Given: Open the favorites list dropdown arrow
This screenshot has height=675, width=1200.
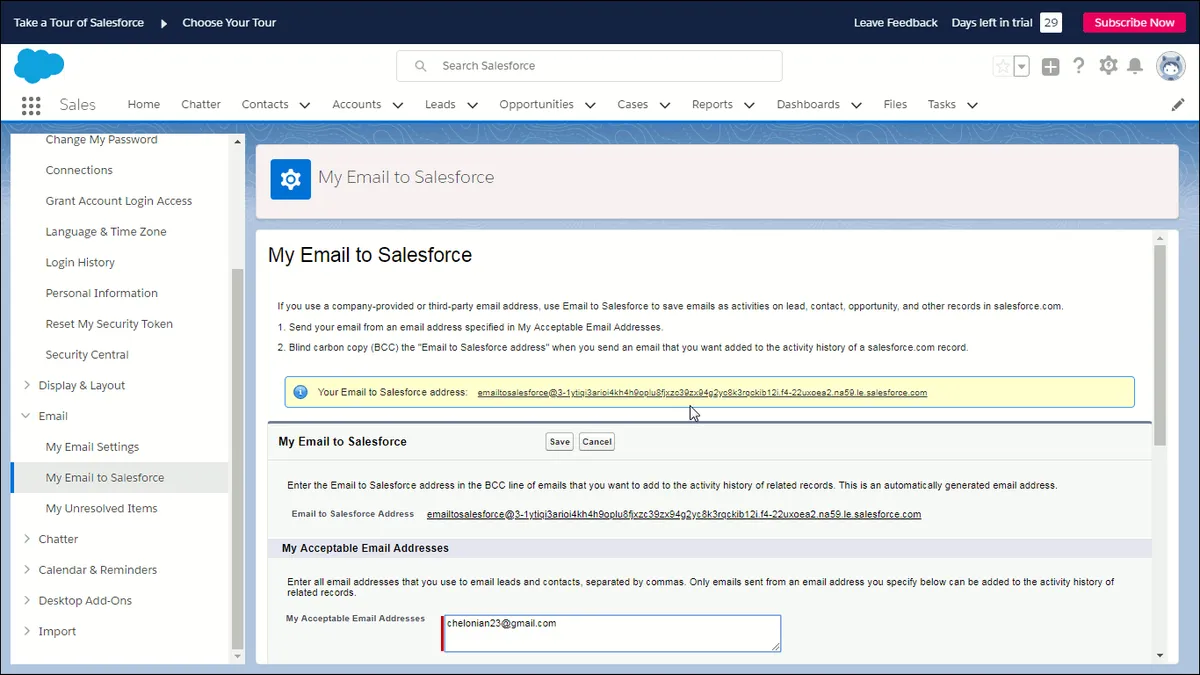Looking at the screenshot, I should click(1021, 66).
